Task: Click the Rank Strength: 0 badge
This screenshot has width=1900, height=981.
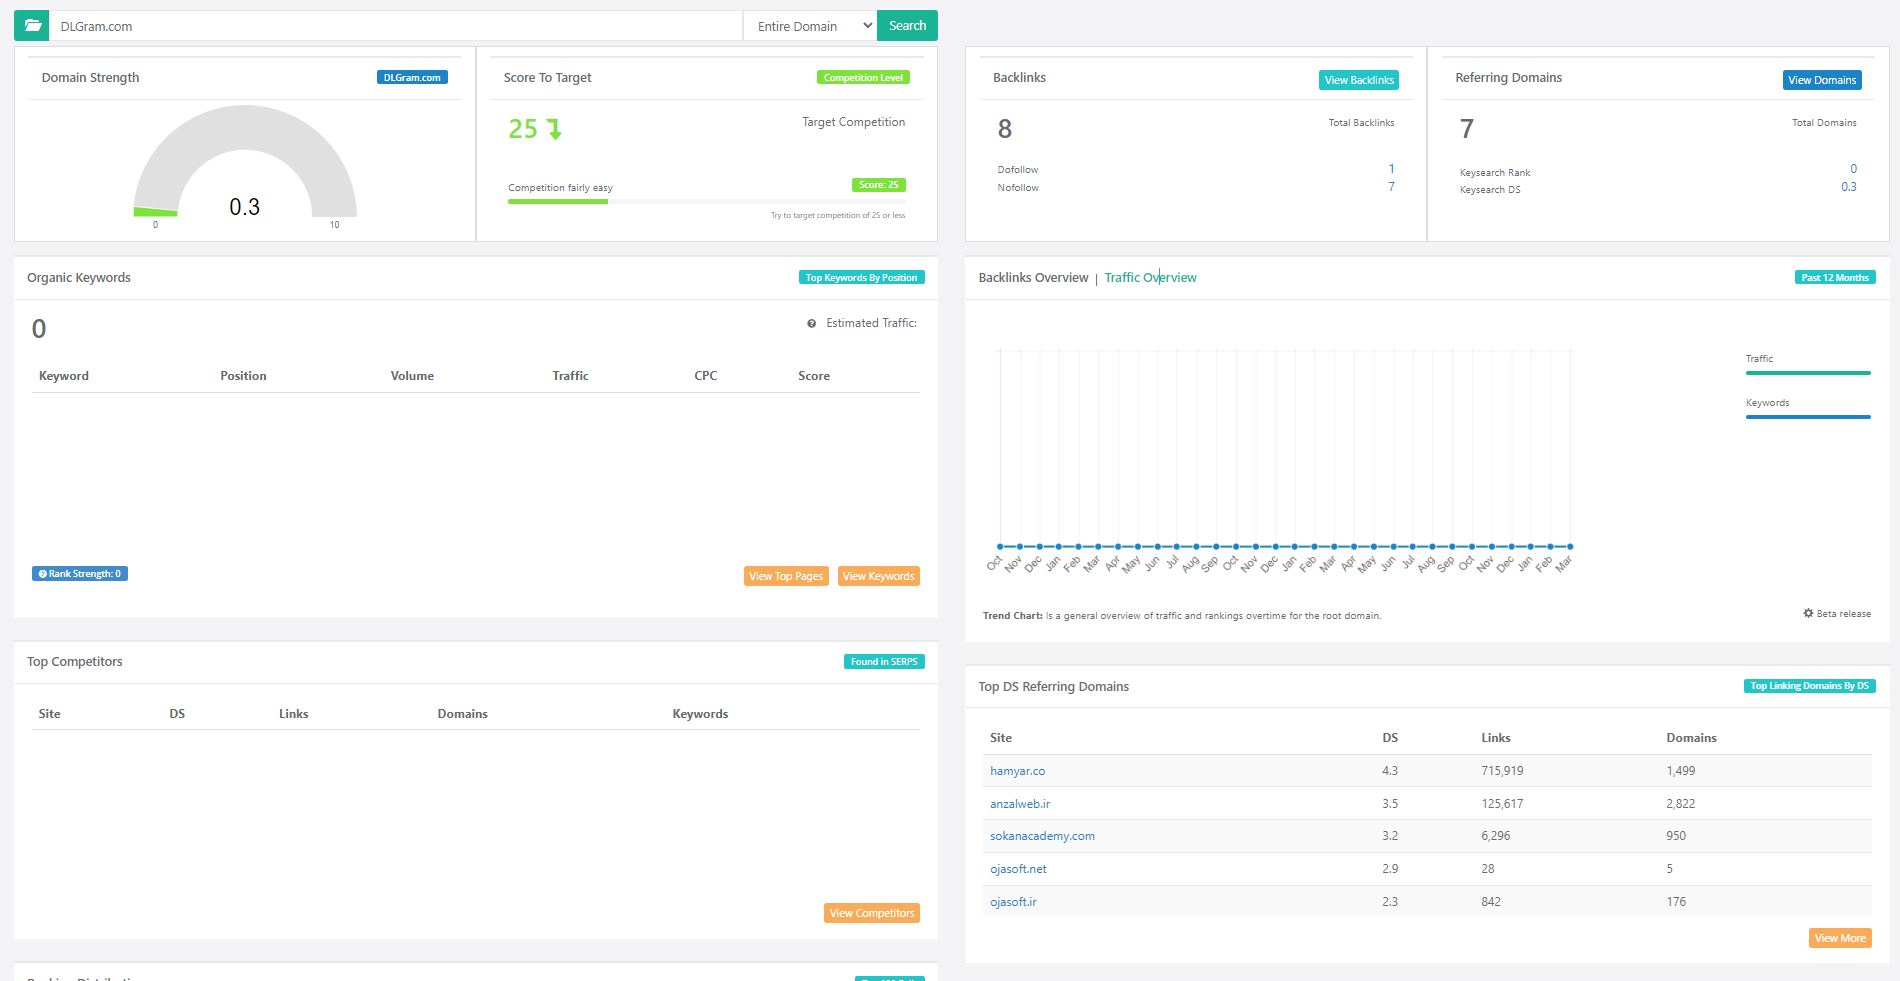Action: pos(80,574)
